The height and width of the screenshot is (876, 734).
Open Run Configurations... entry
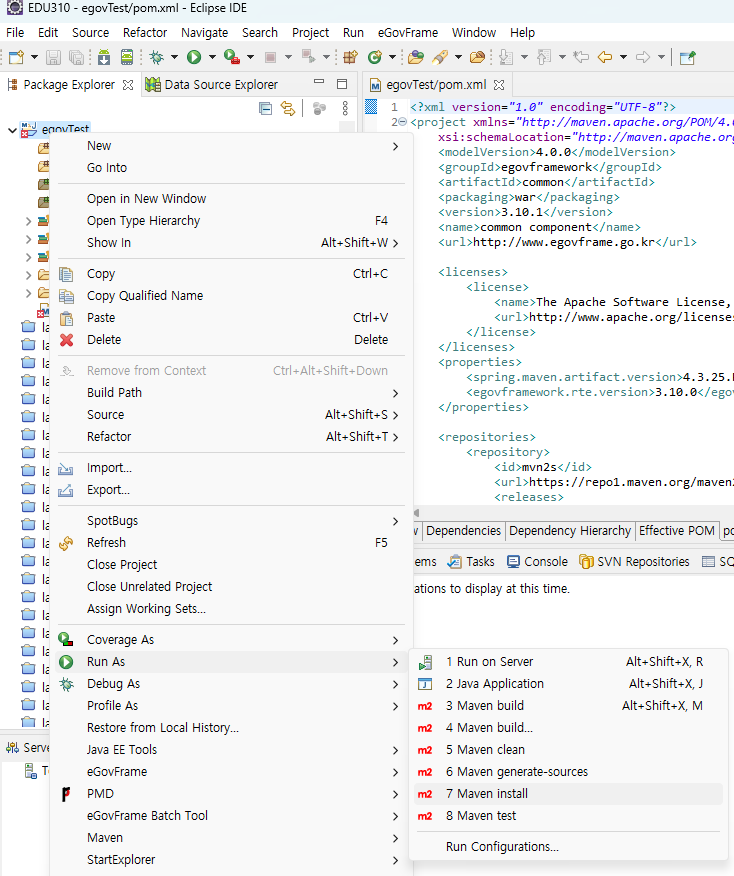(568, 847)
